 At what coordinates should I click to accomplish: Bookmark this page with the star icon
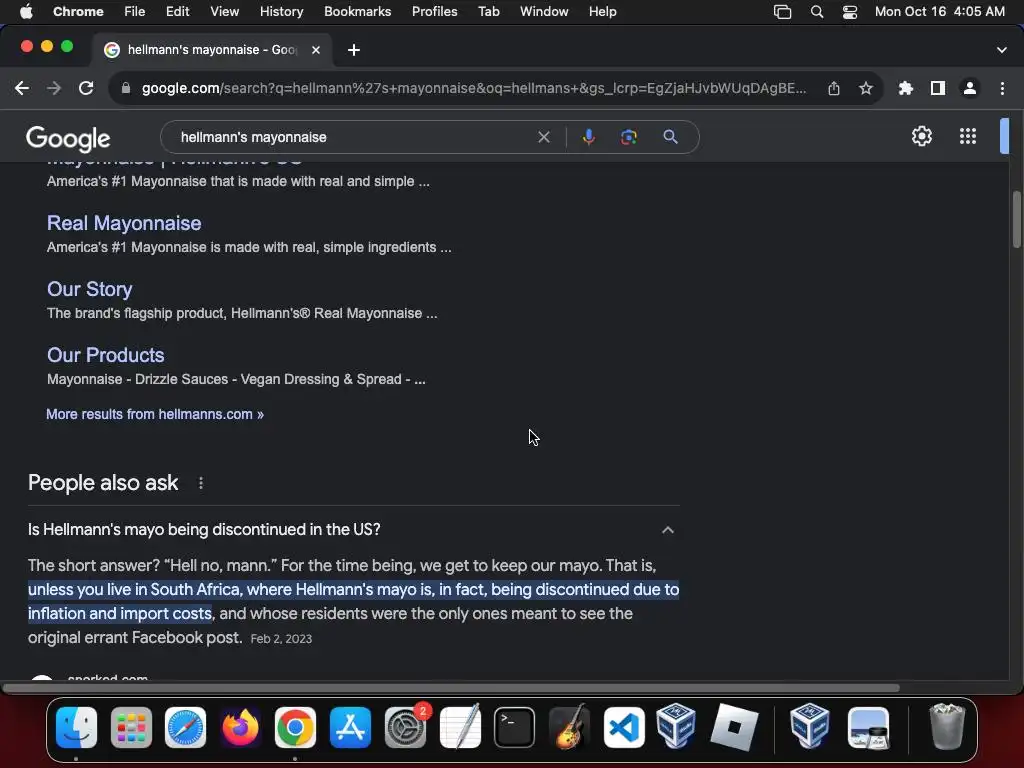(866, 88)
